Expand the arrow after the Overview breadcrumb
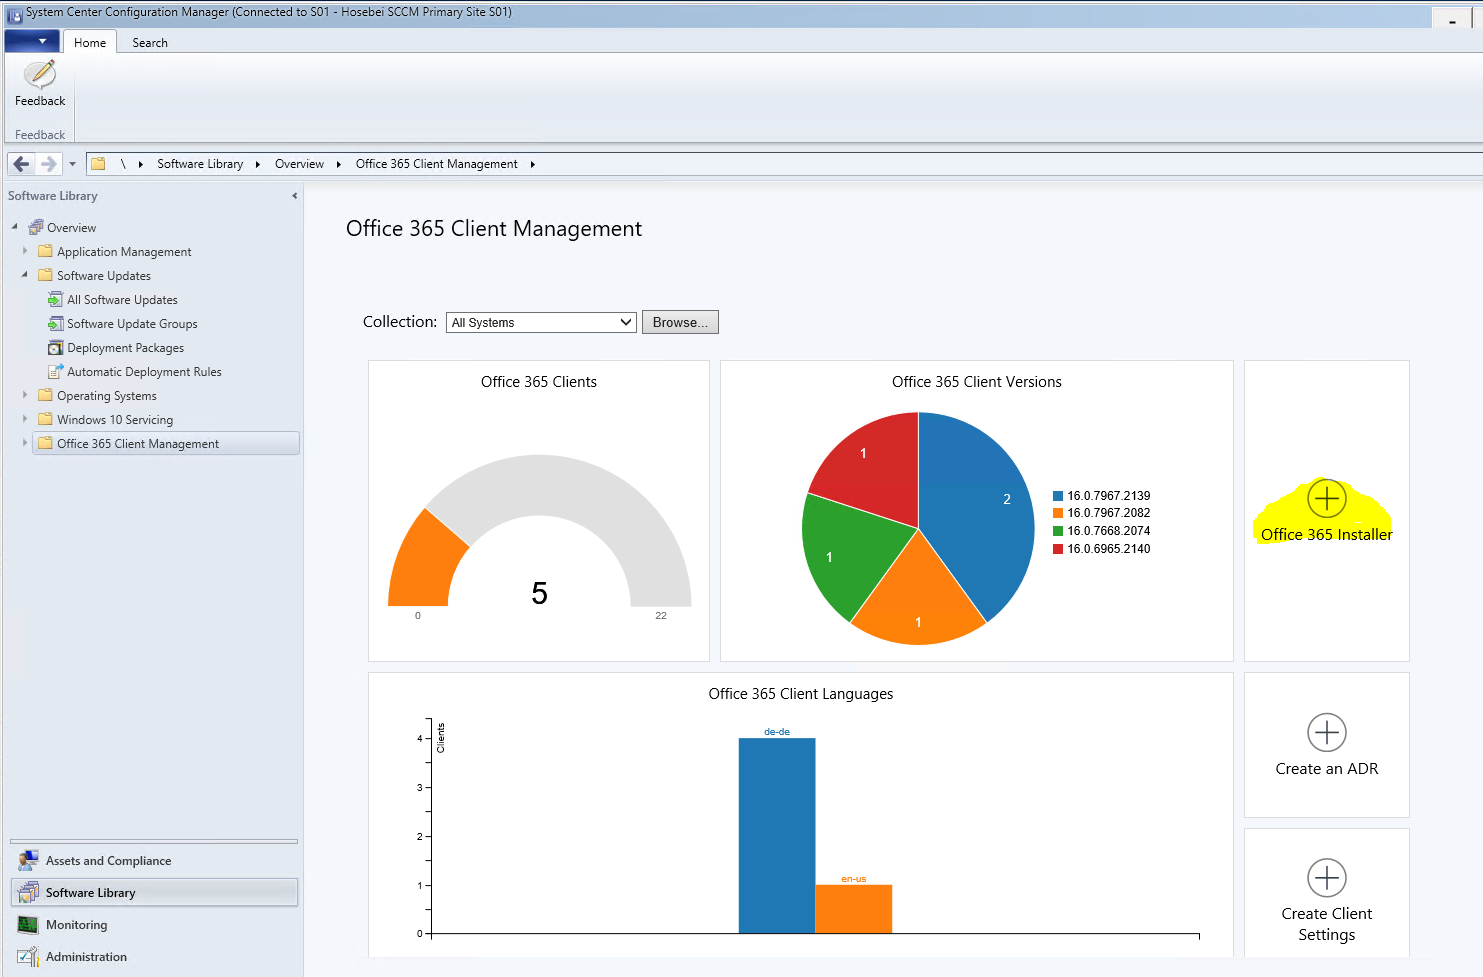The image size is (1483, 977). (x=338, y=164)
